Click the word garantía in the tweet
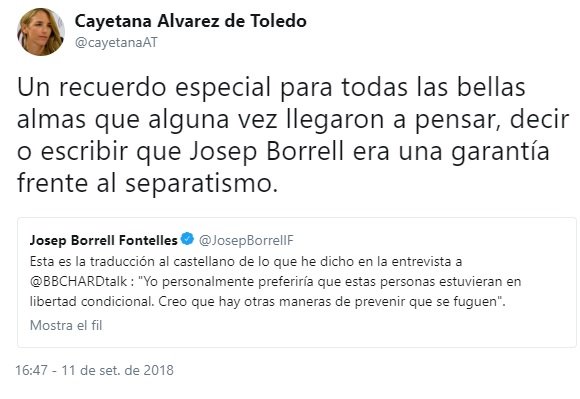This screenshot has width=580, height=399. tap(500, 152)
